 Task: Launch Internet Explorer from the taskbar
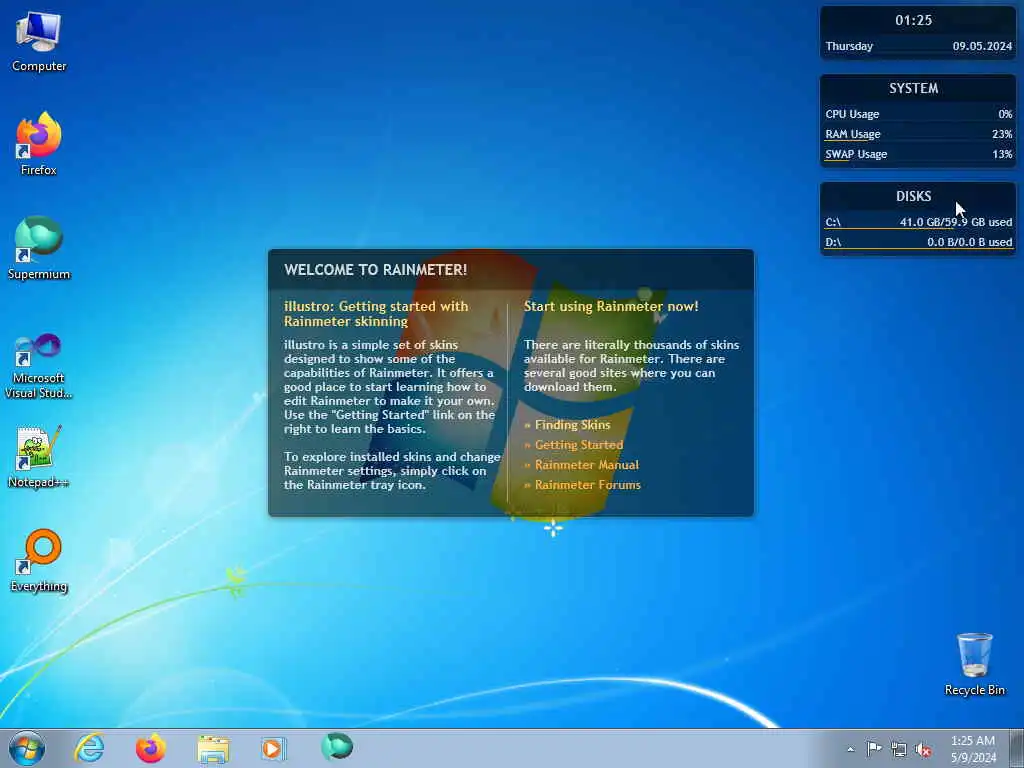point(89,748)
